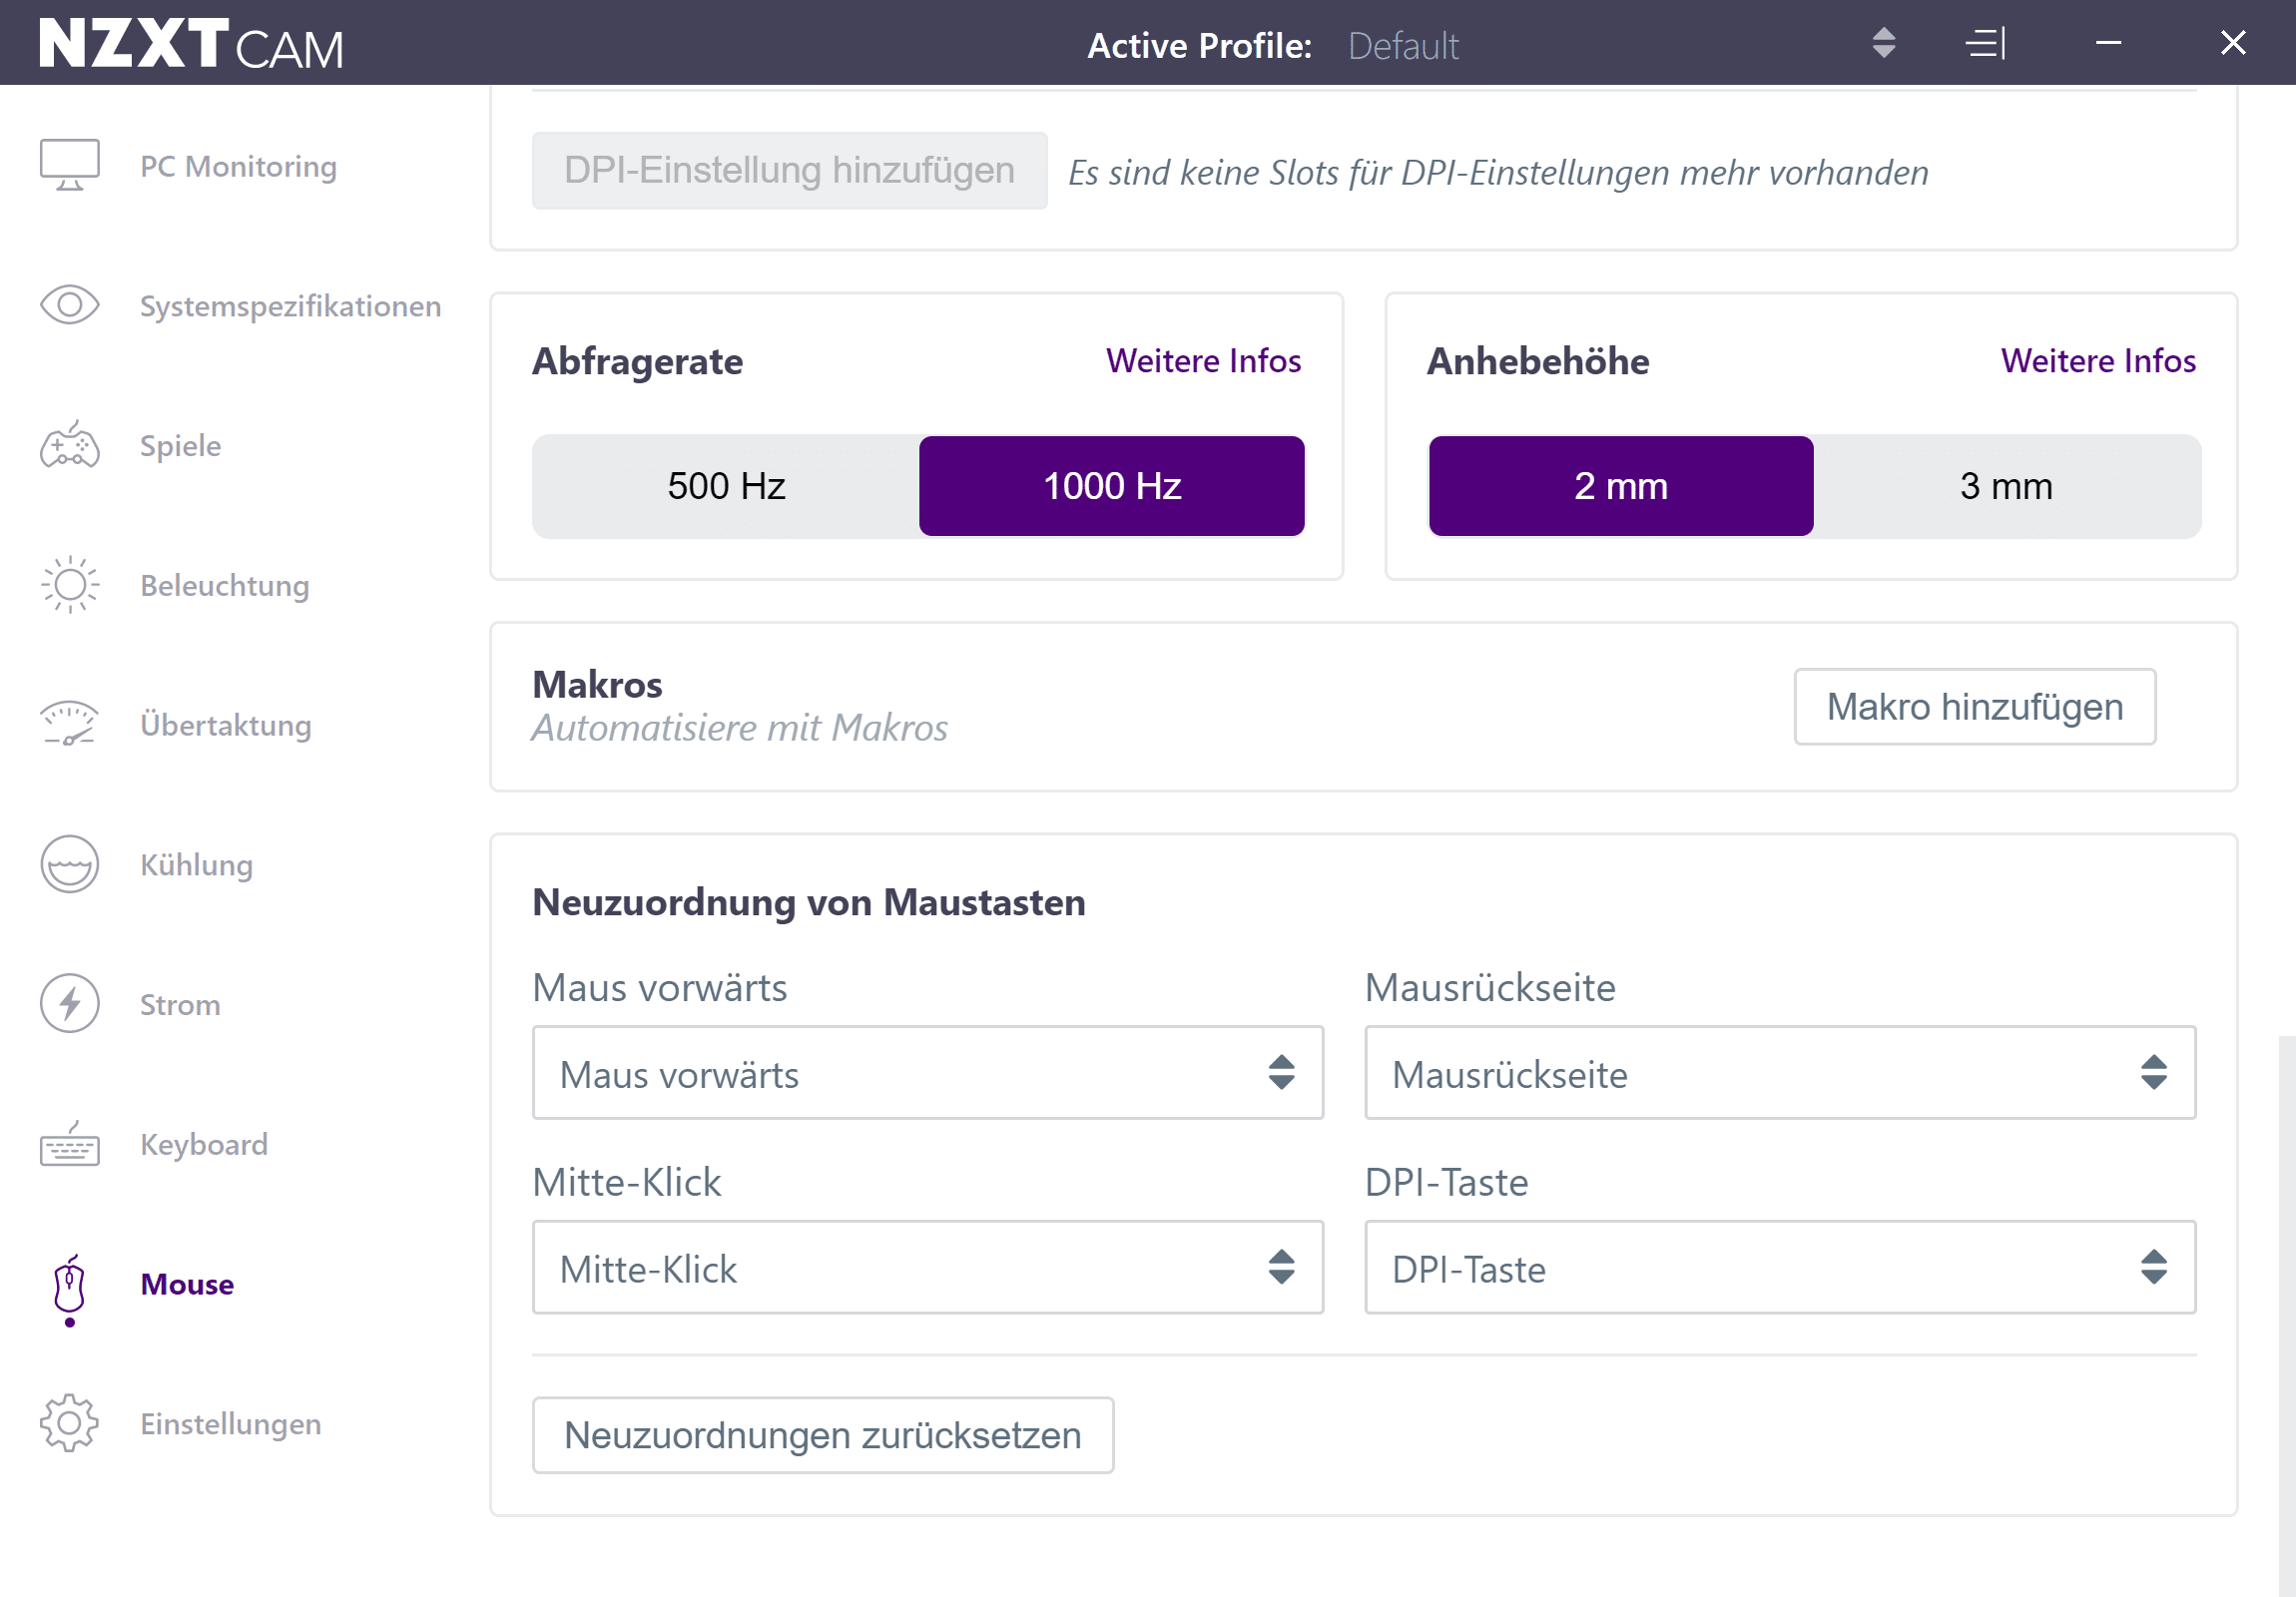The image size is (2296, 1597).
Task: Select the Mouse sidebar item
Action: [x=187, y=1284]
